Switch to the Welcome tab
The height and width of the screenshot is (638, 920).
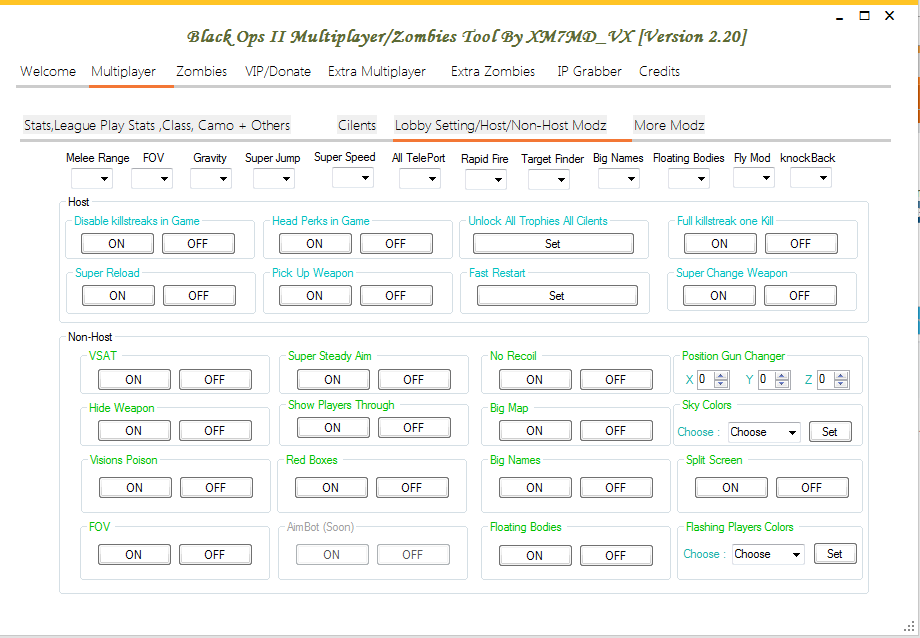click(x=48, y=72)
